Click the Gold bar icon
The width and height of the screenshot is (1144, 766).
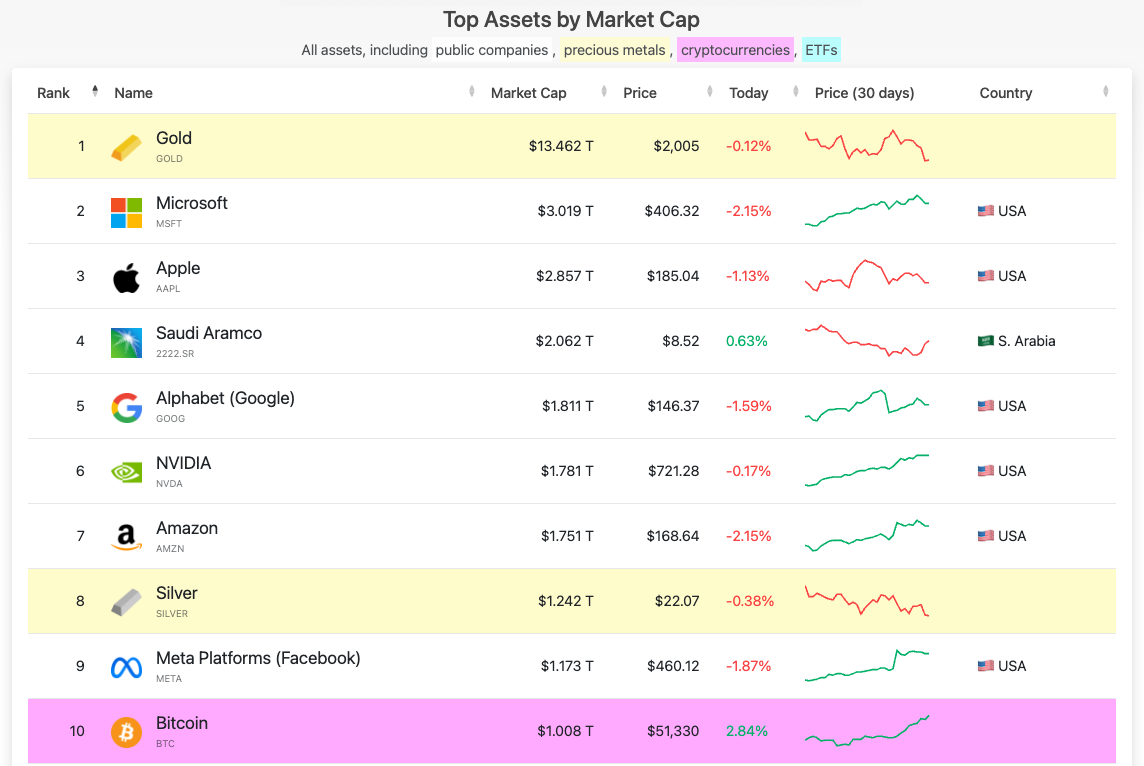pyautogui.click(x=126, y=148)
